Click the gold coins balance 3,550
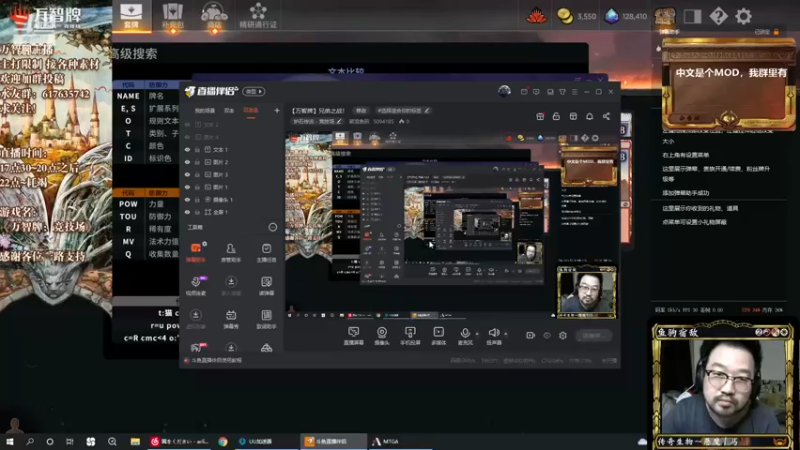Screen dimensions: 800x450 coord(577,16)
